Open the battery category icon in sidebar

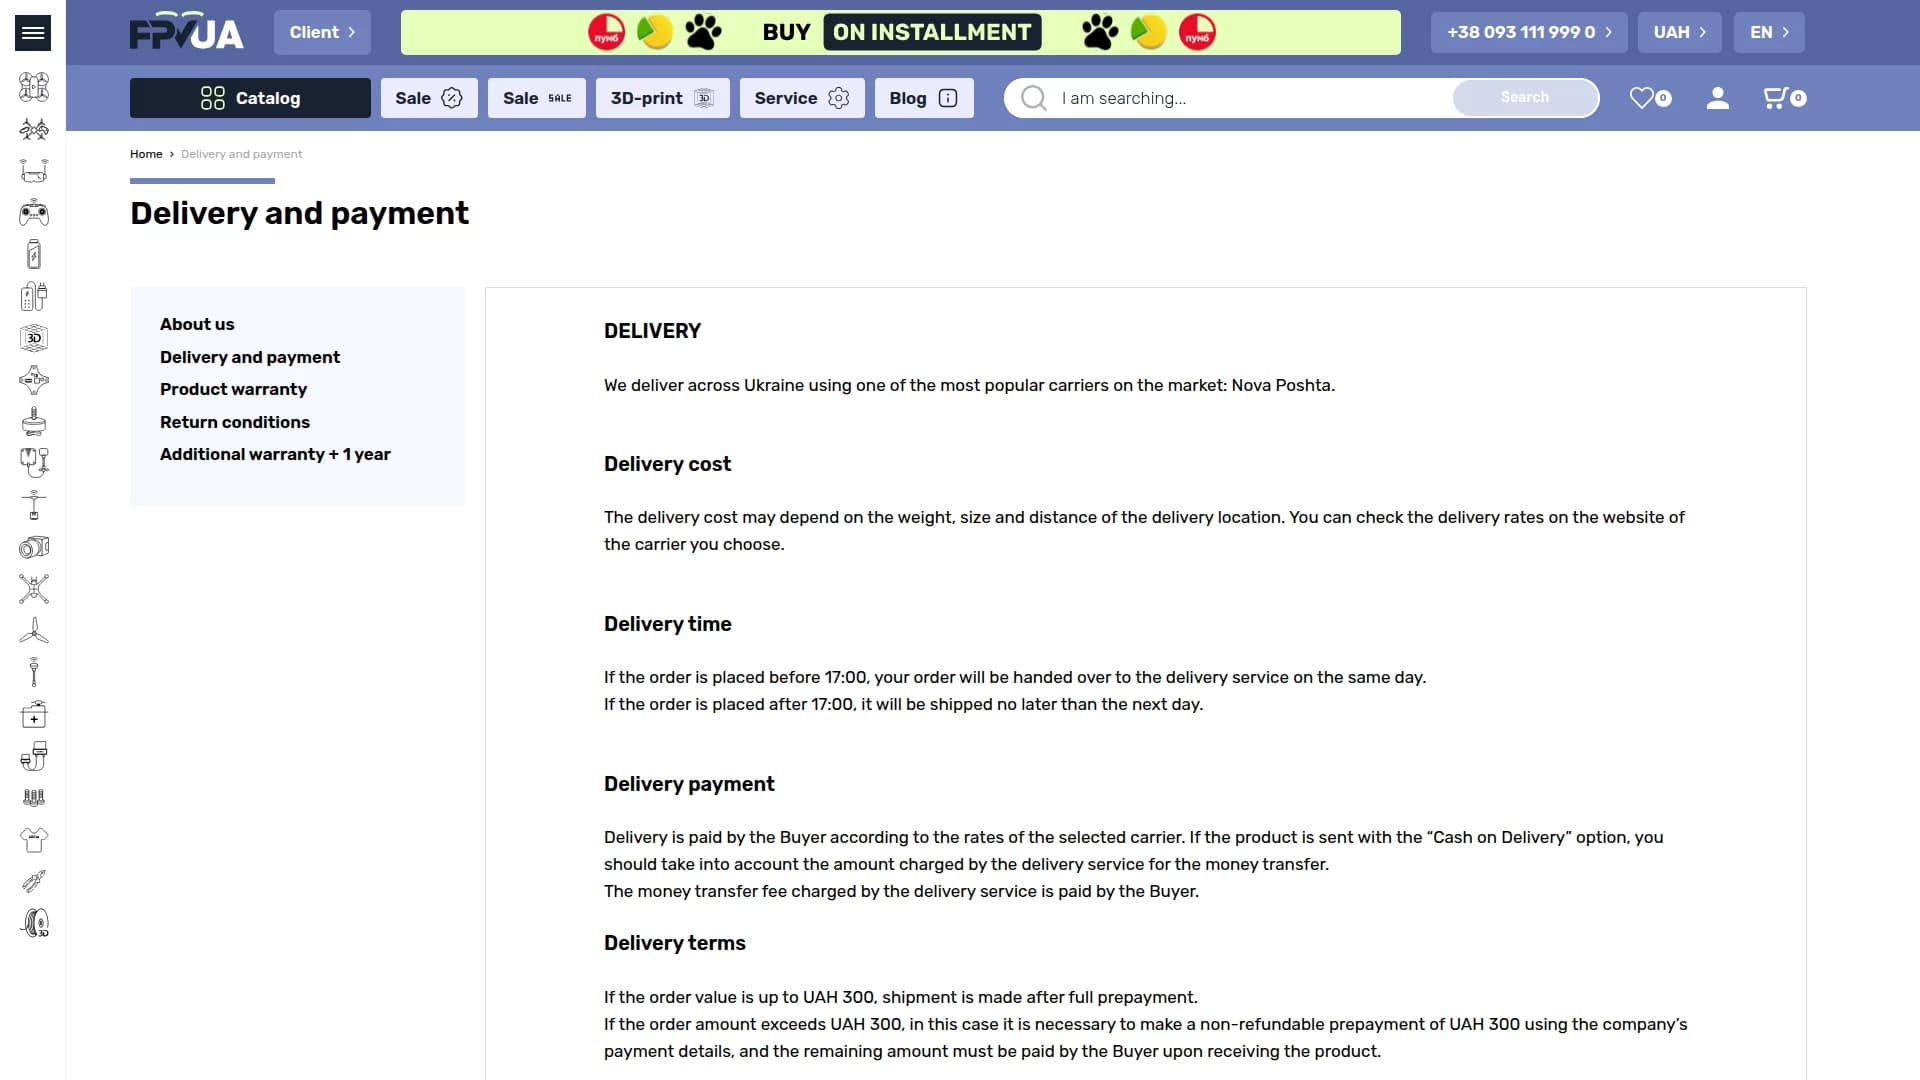point(33,255)
